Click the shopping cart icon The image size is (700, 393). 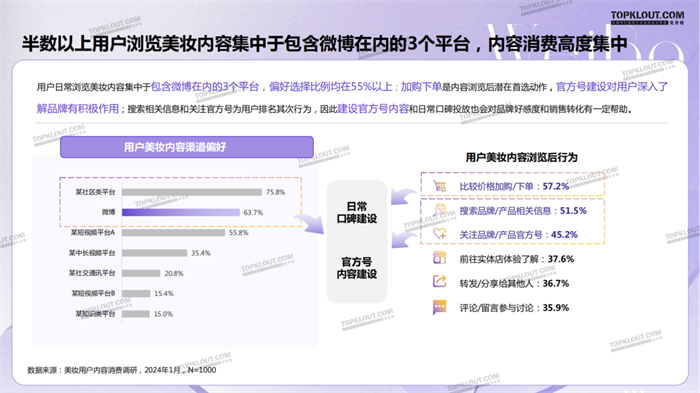tap(439, 186)
